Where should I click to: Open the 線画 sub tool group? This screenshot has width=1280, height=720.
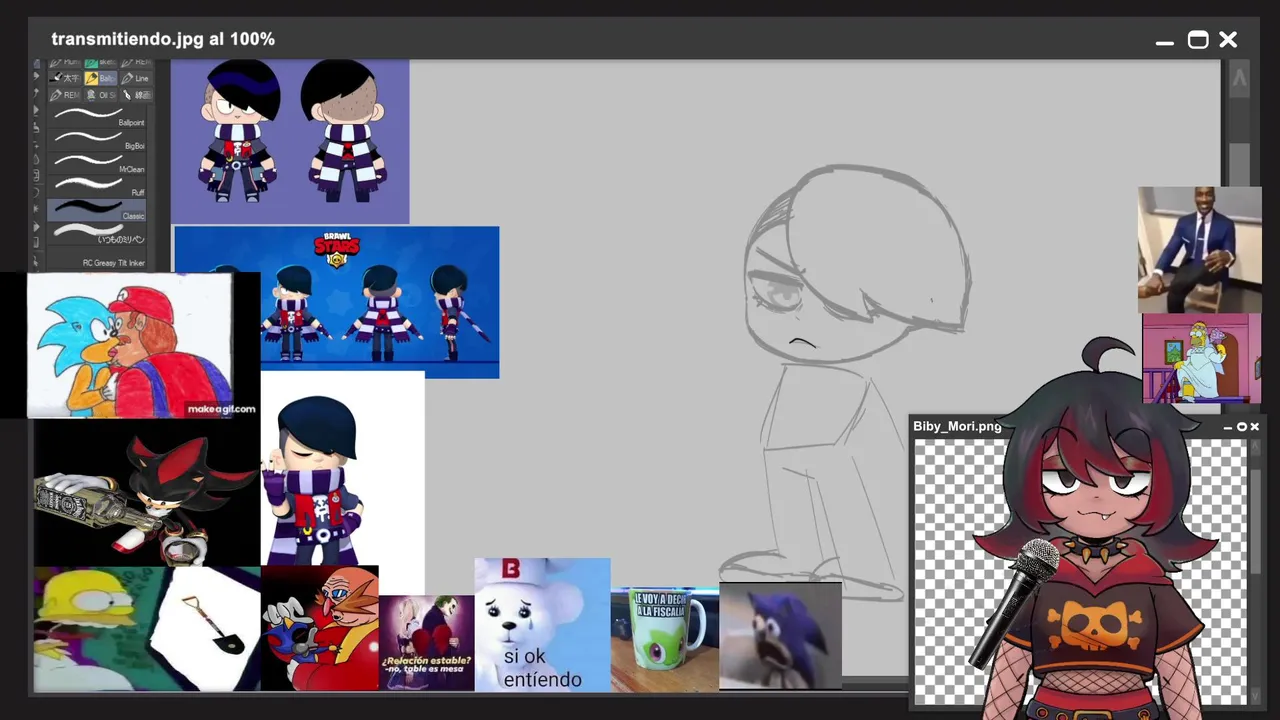click(136, 95)
